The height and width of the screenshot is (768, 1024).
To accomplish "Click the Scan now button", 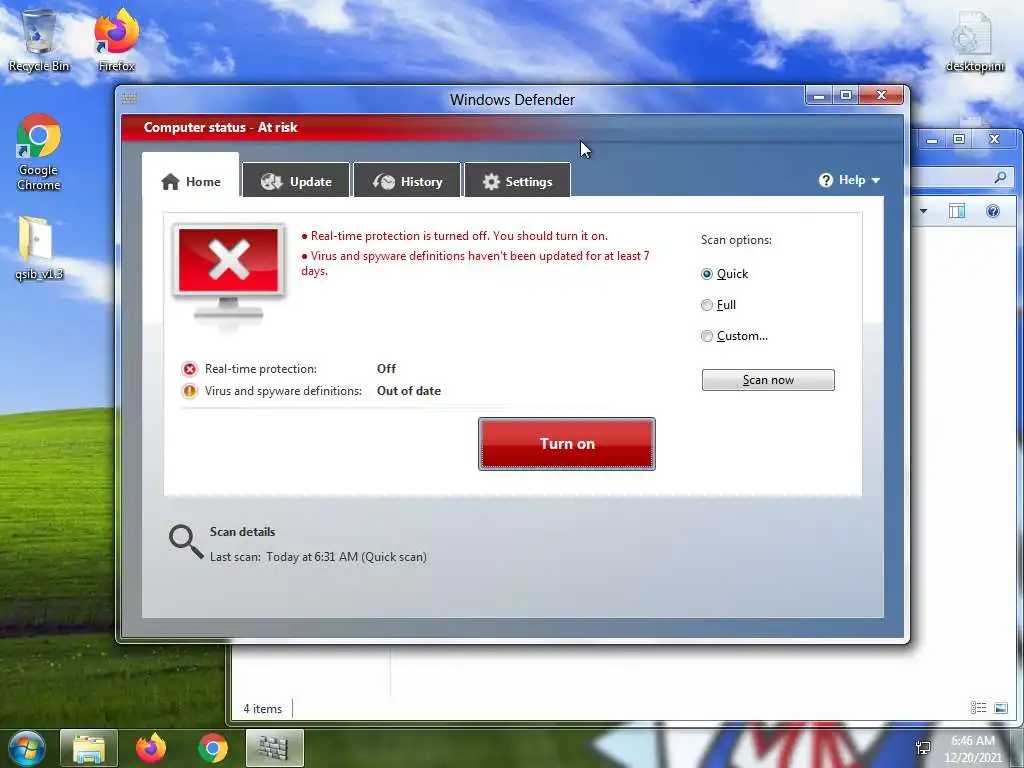I will pos(768,380).
